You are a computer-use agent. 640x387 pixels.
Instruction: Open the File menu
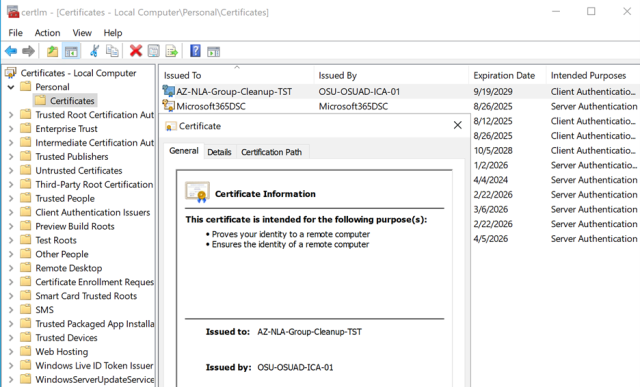coord(16,33)
